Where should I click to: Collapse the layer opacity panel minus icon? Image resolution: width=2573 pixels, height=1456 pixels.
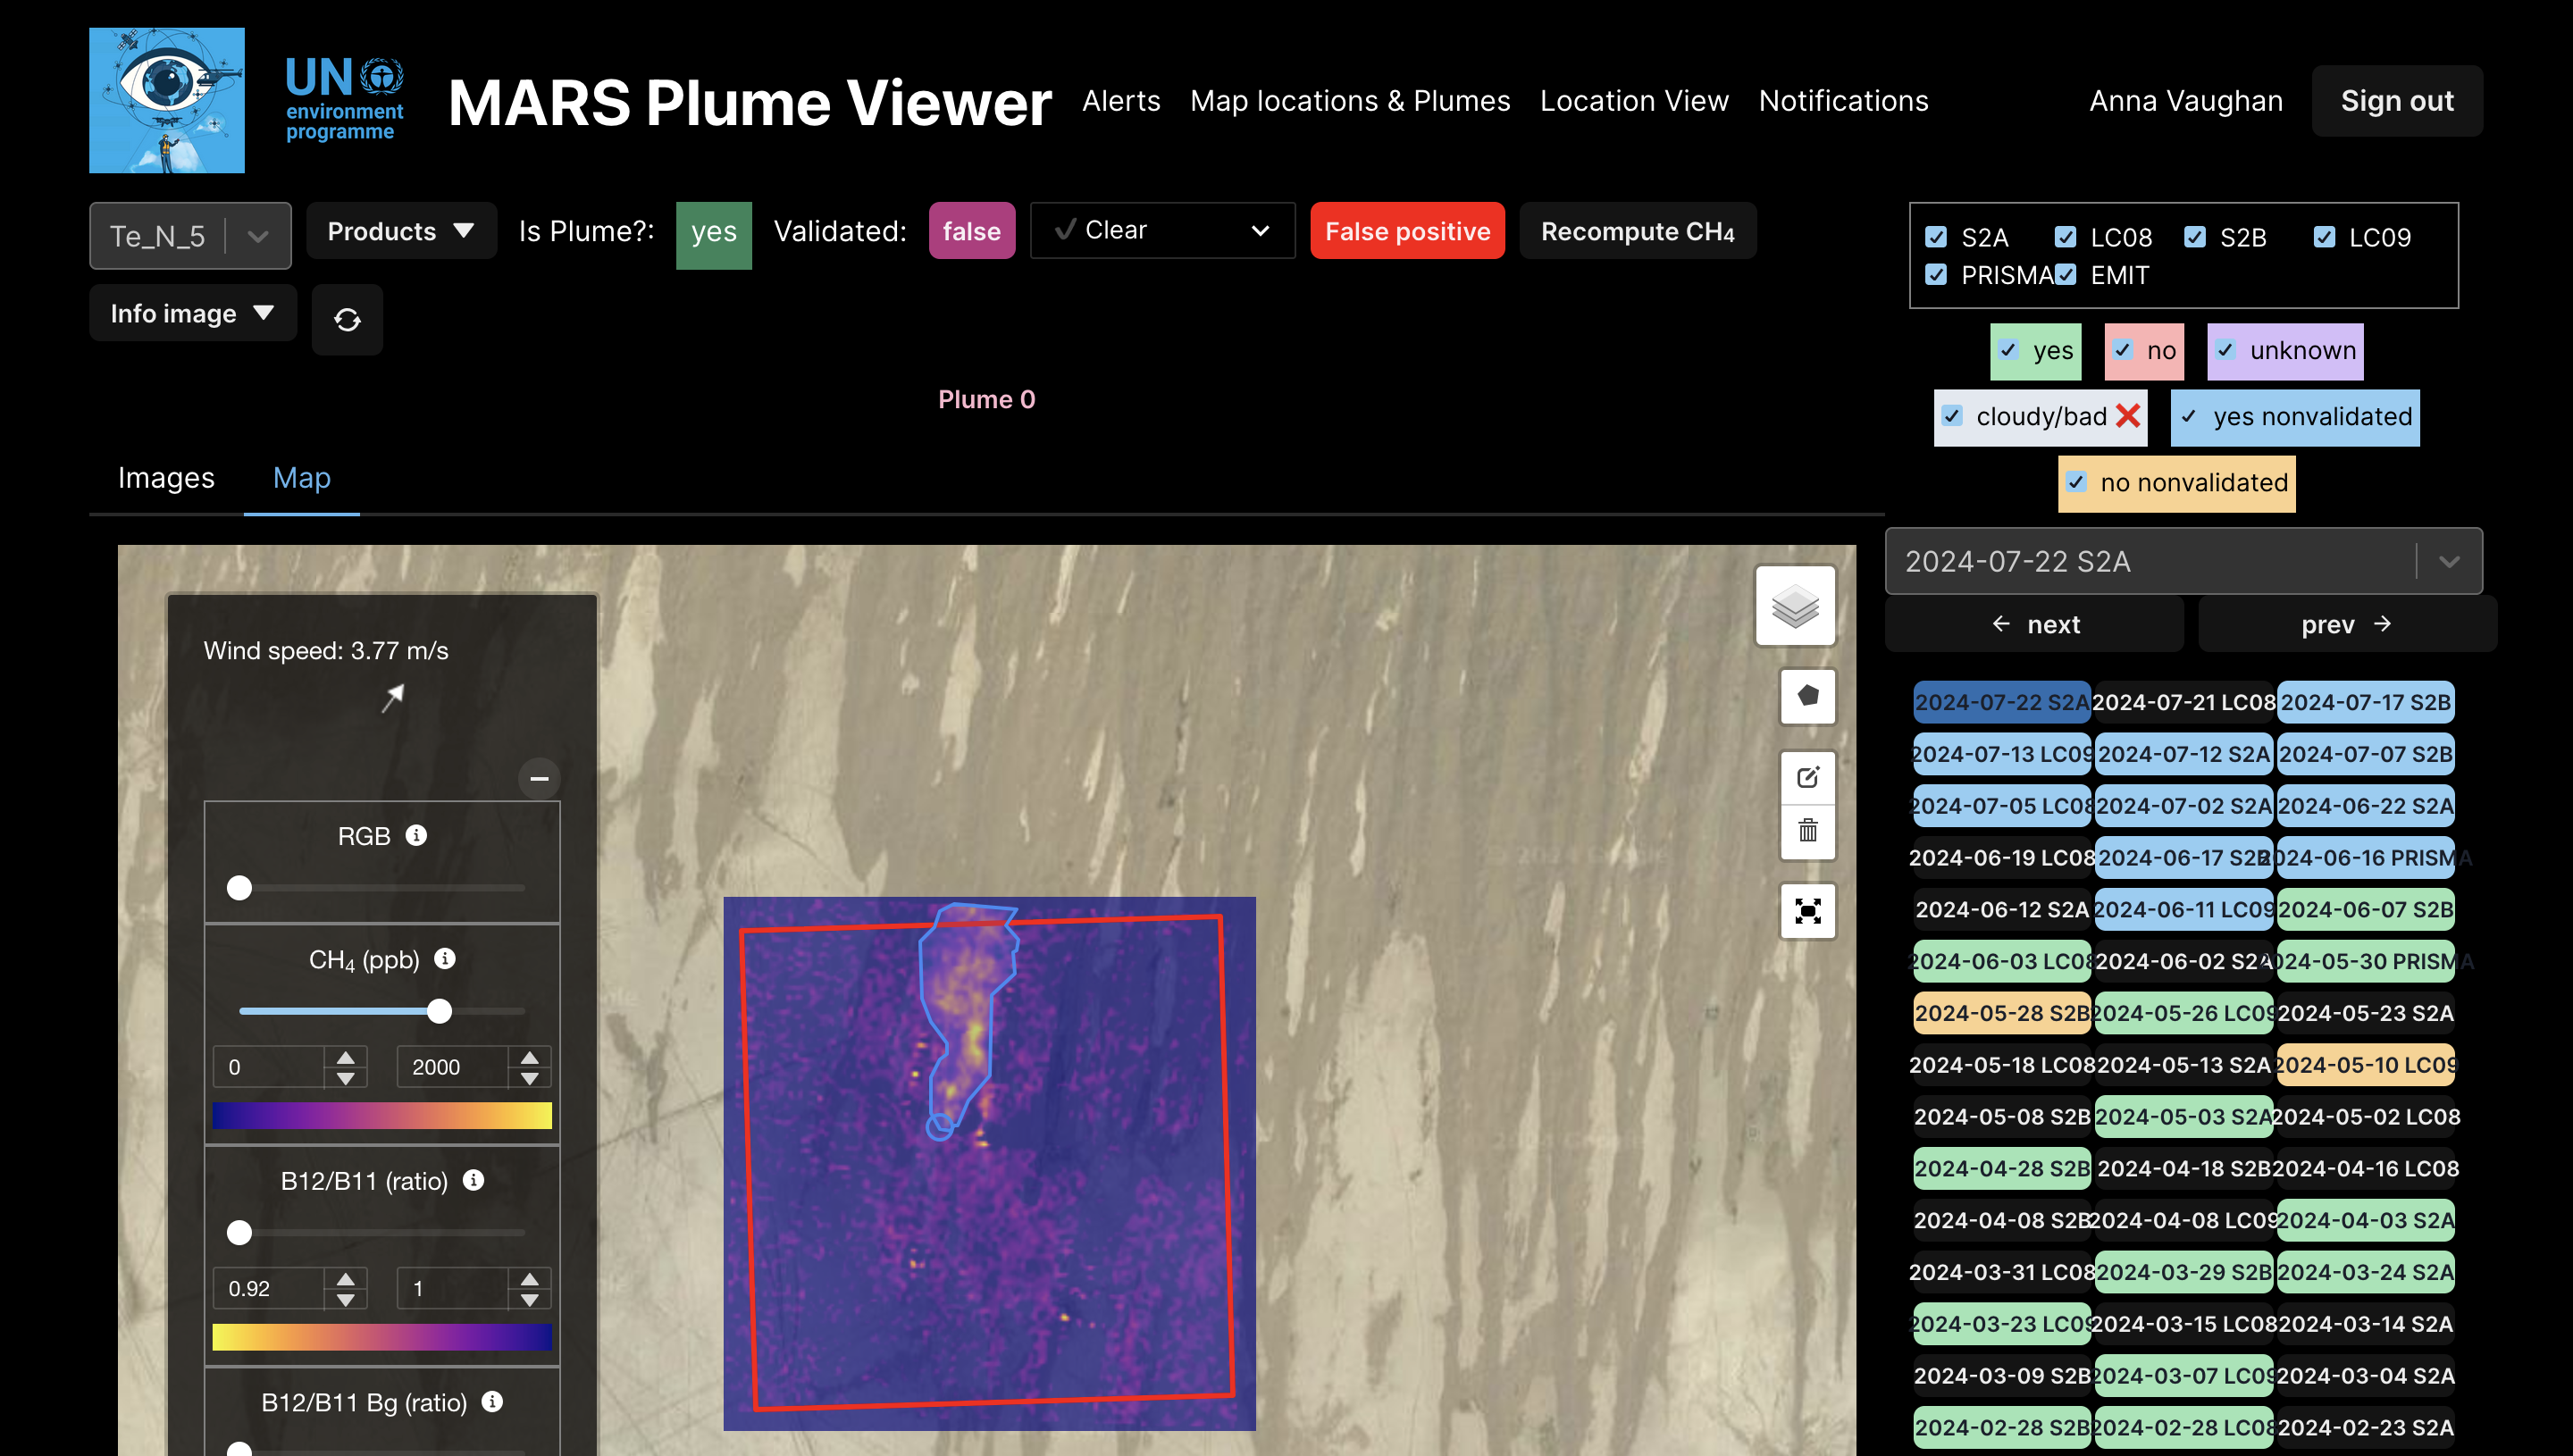click(x=539, y=778)
